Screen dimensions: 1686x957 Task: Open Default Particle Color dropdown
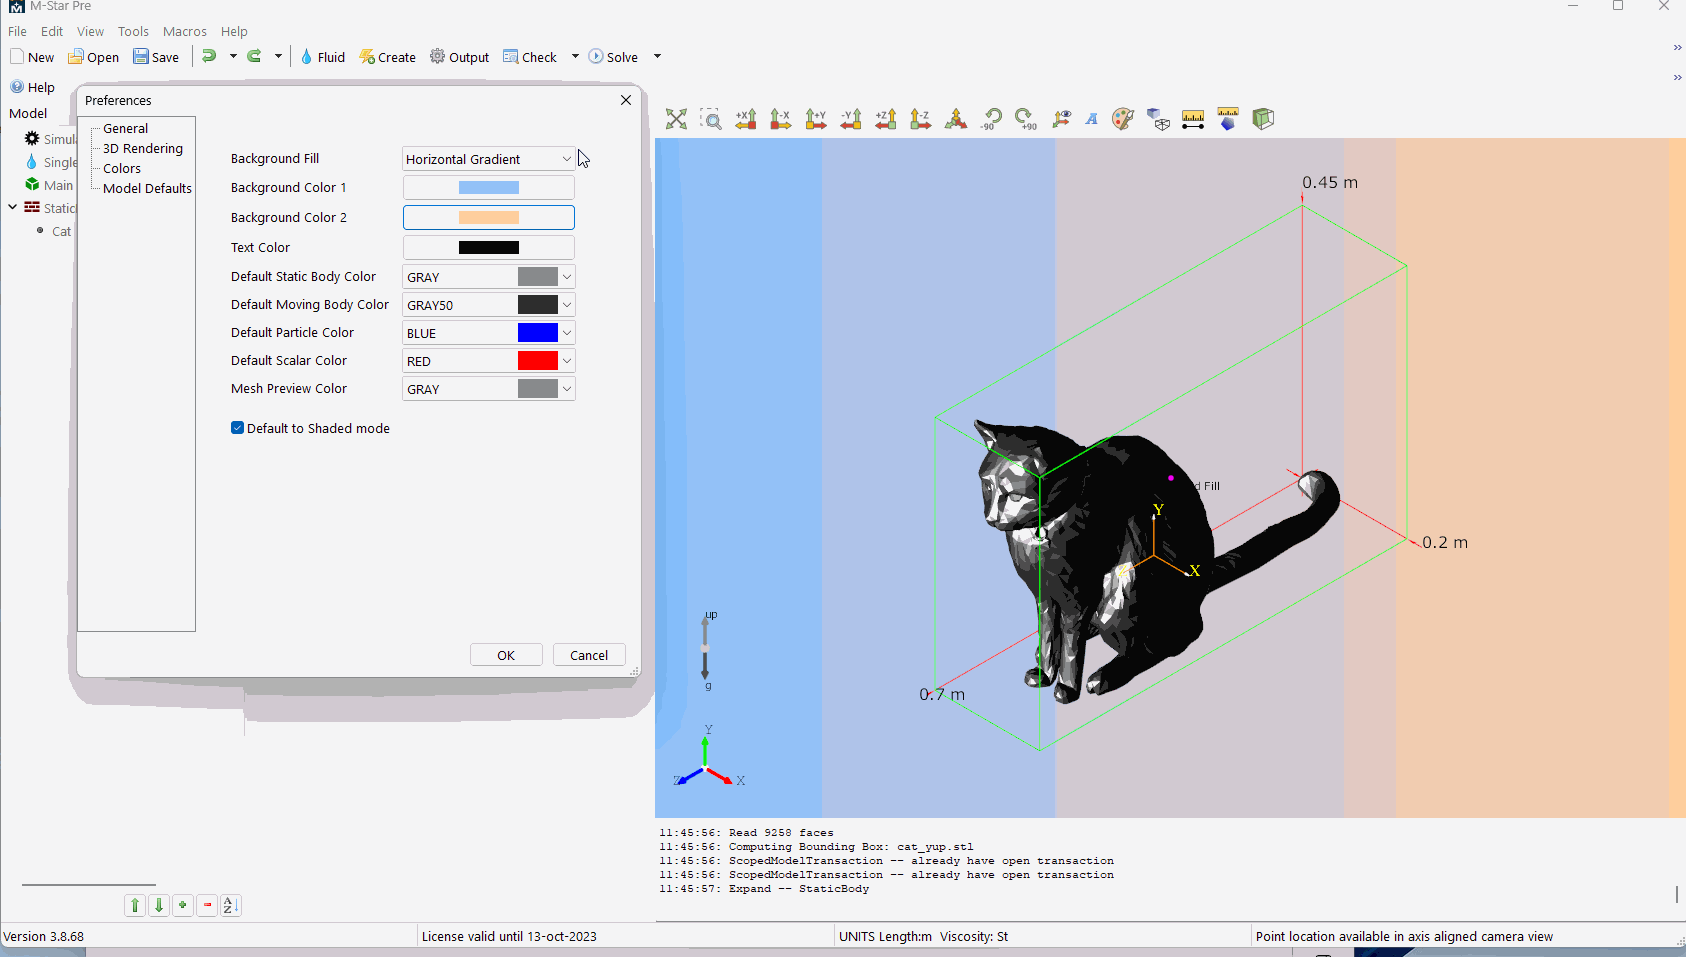pos(488,333)
